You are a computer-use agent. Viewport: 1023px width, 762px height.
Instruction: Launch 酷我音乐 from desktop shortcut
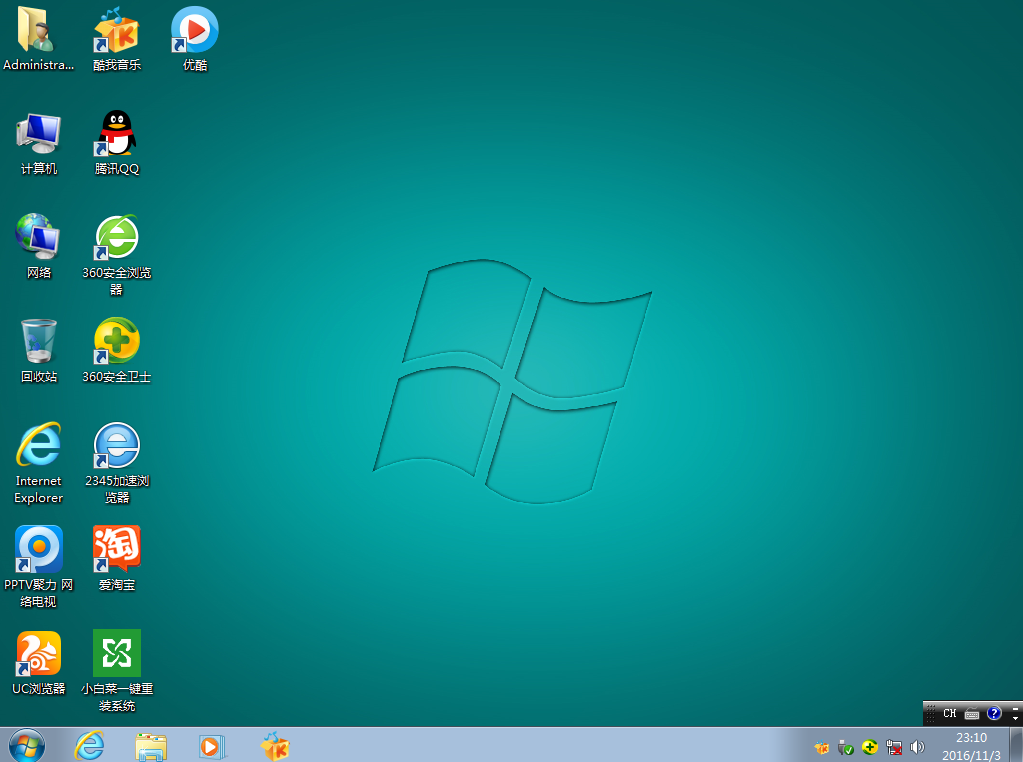coord(116,38)
